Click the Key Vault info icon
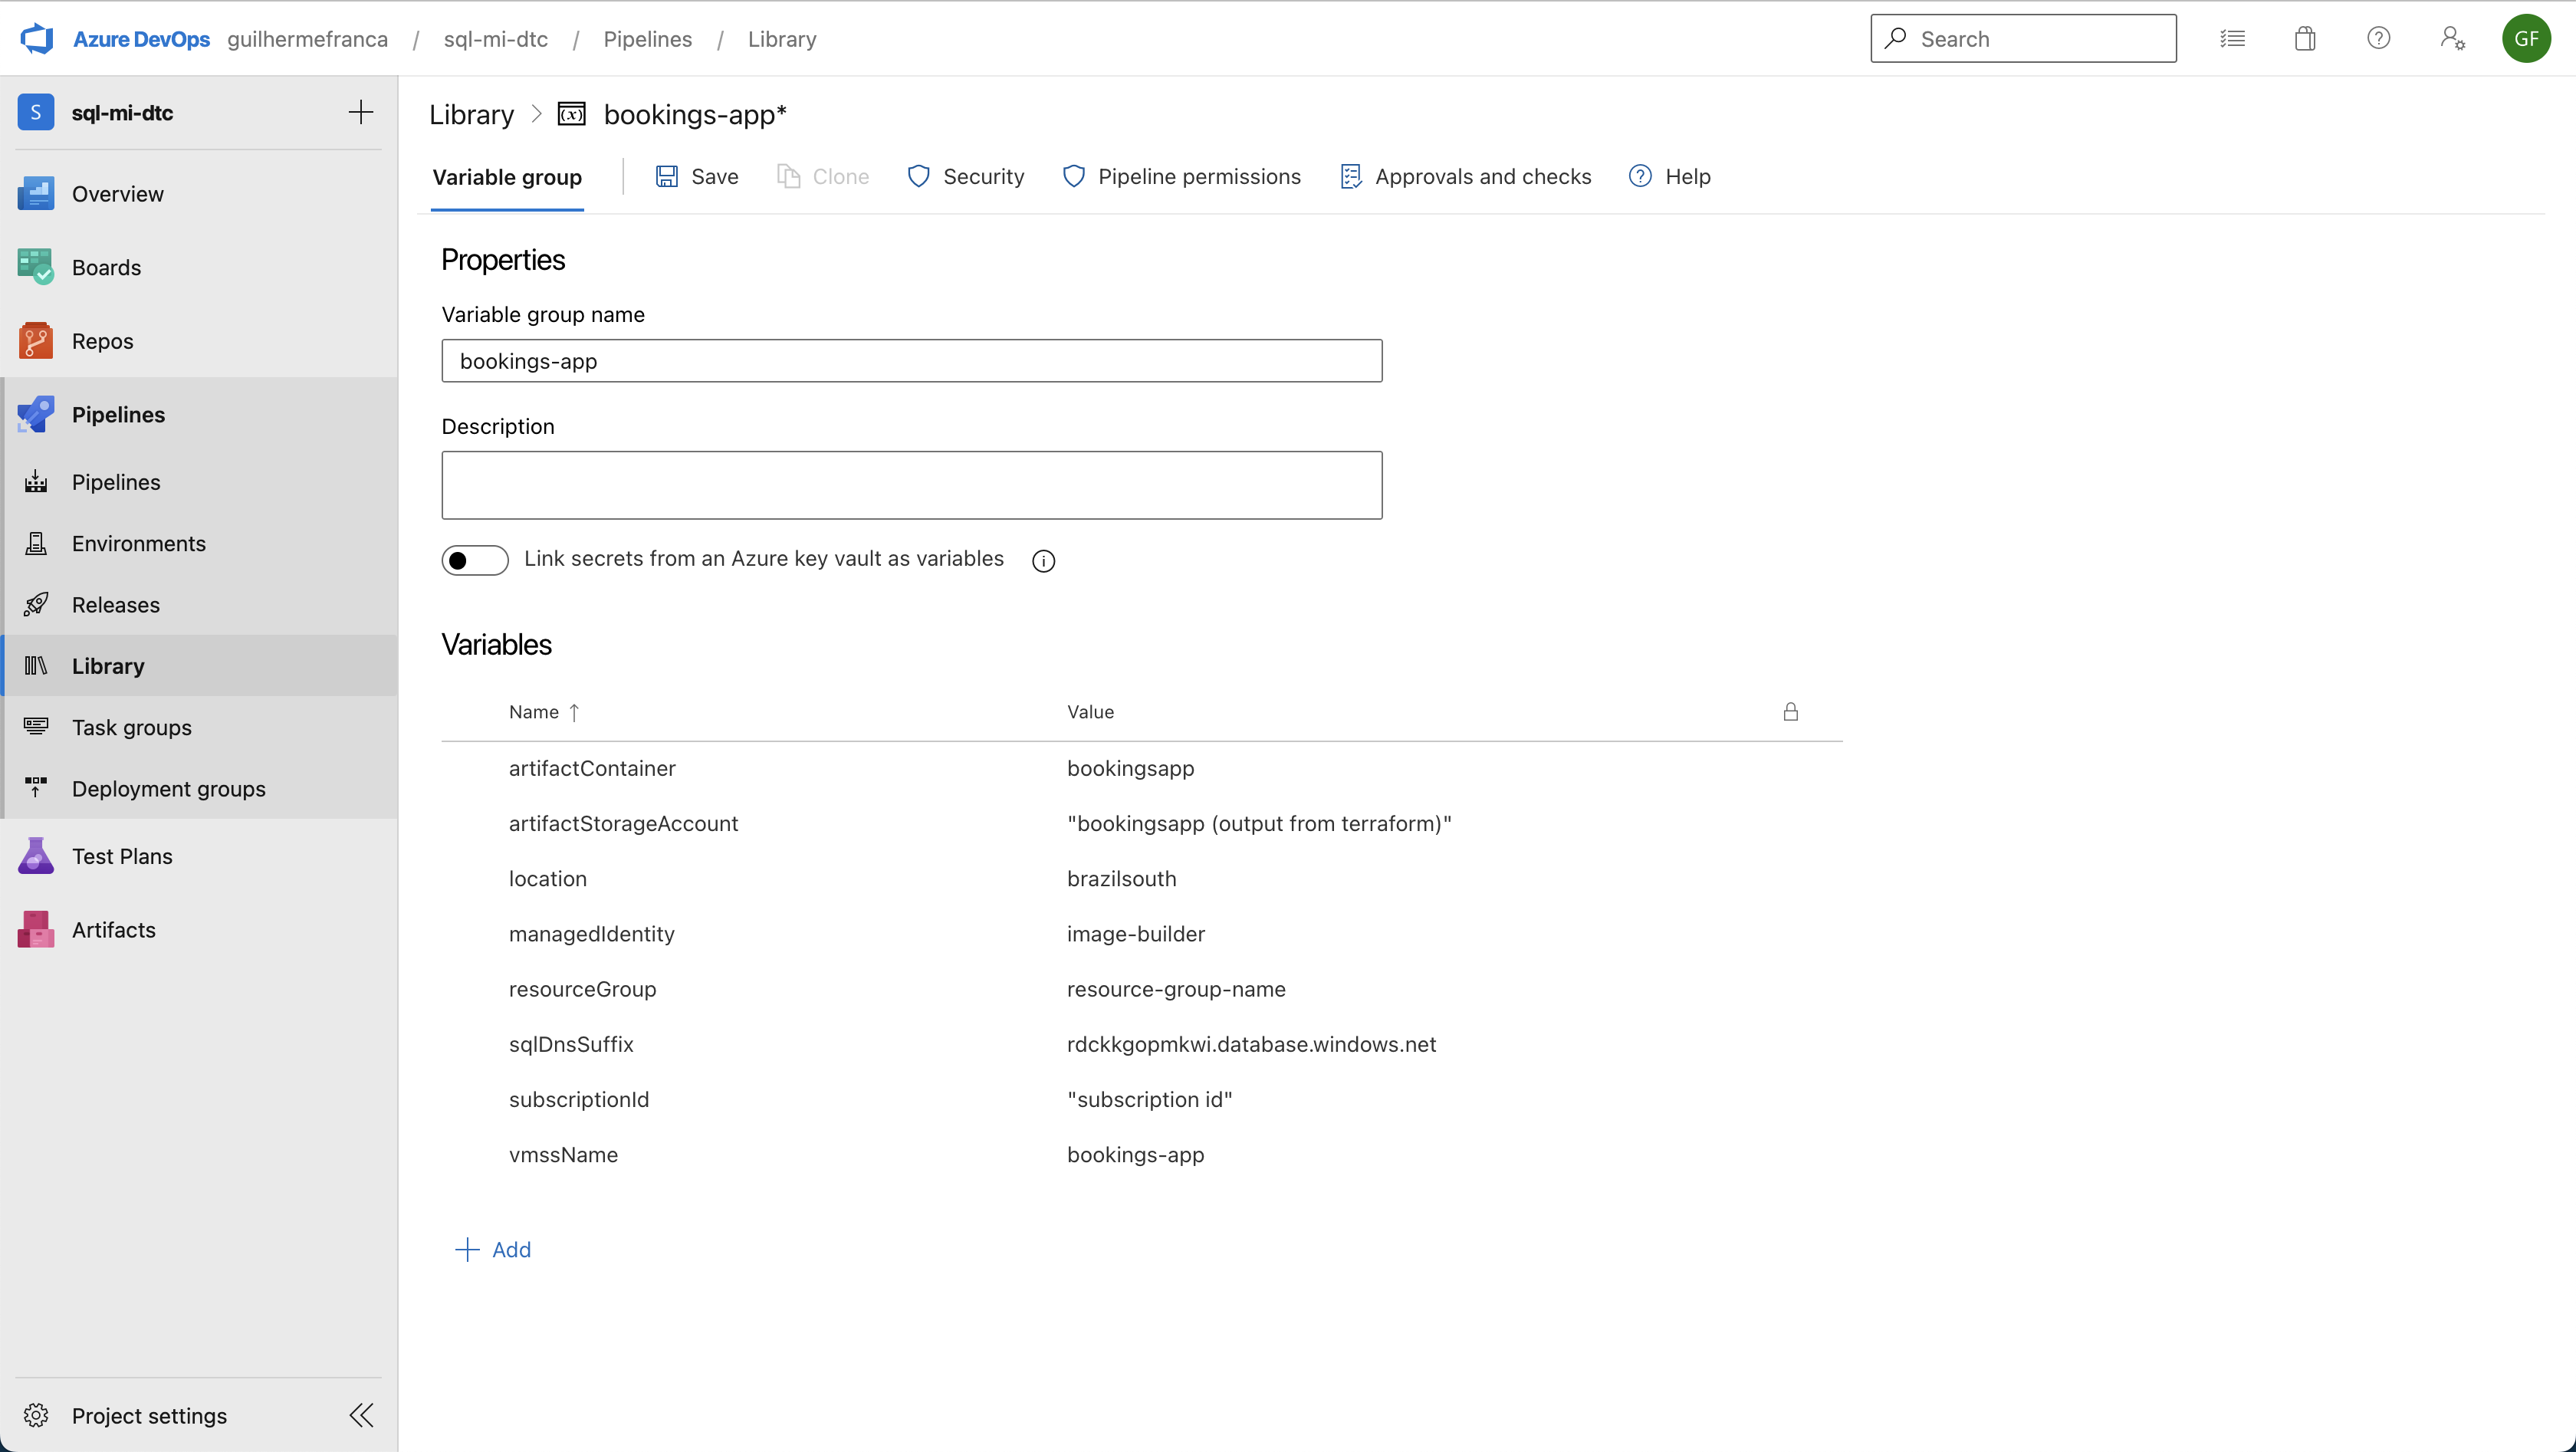2576x1452 pixels. [x=1043, y=561]
